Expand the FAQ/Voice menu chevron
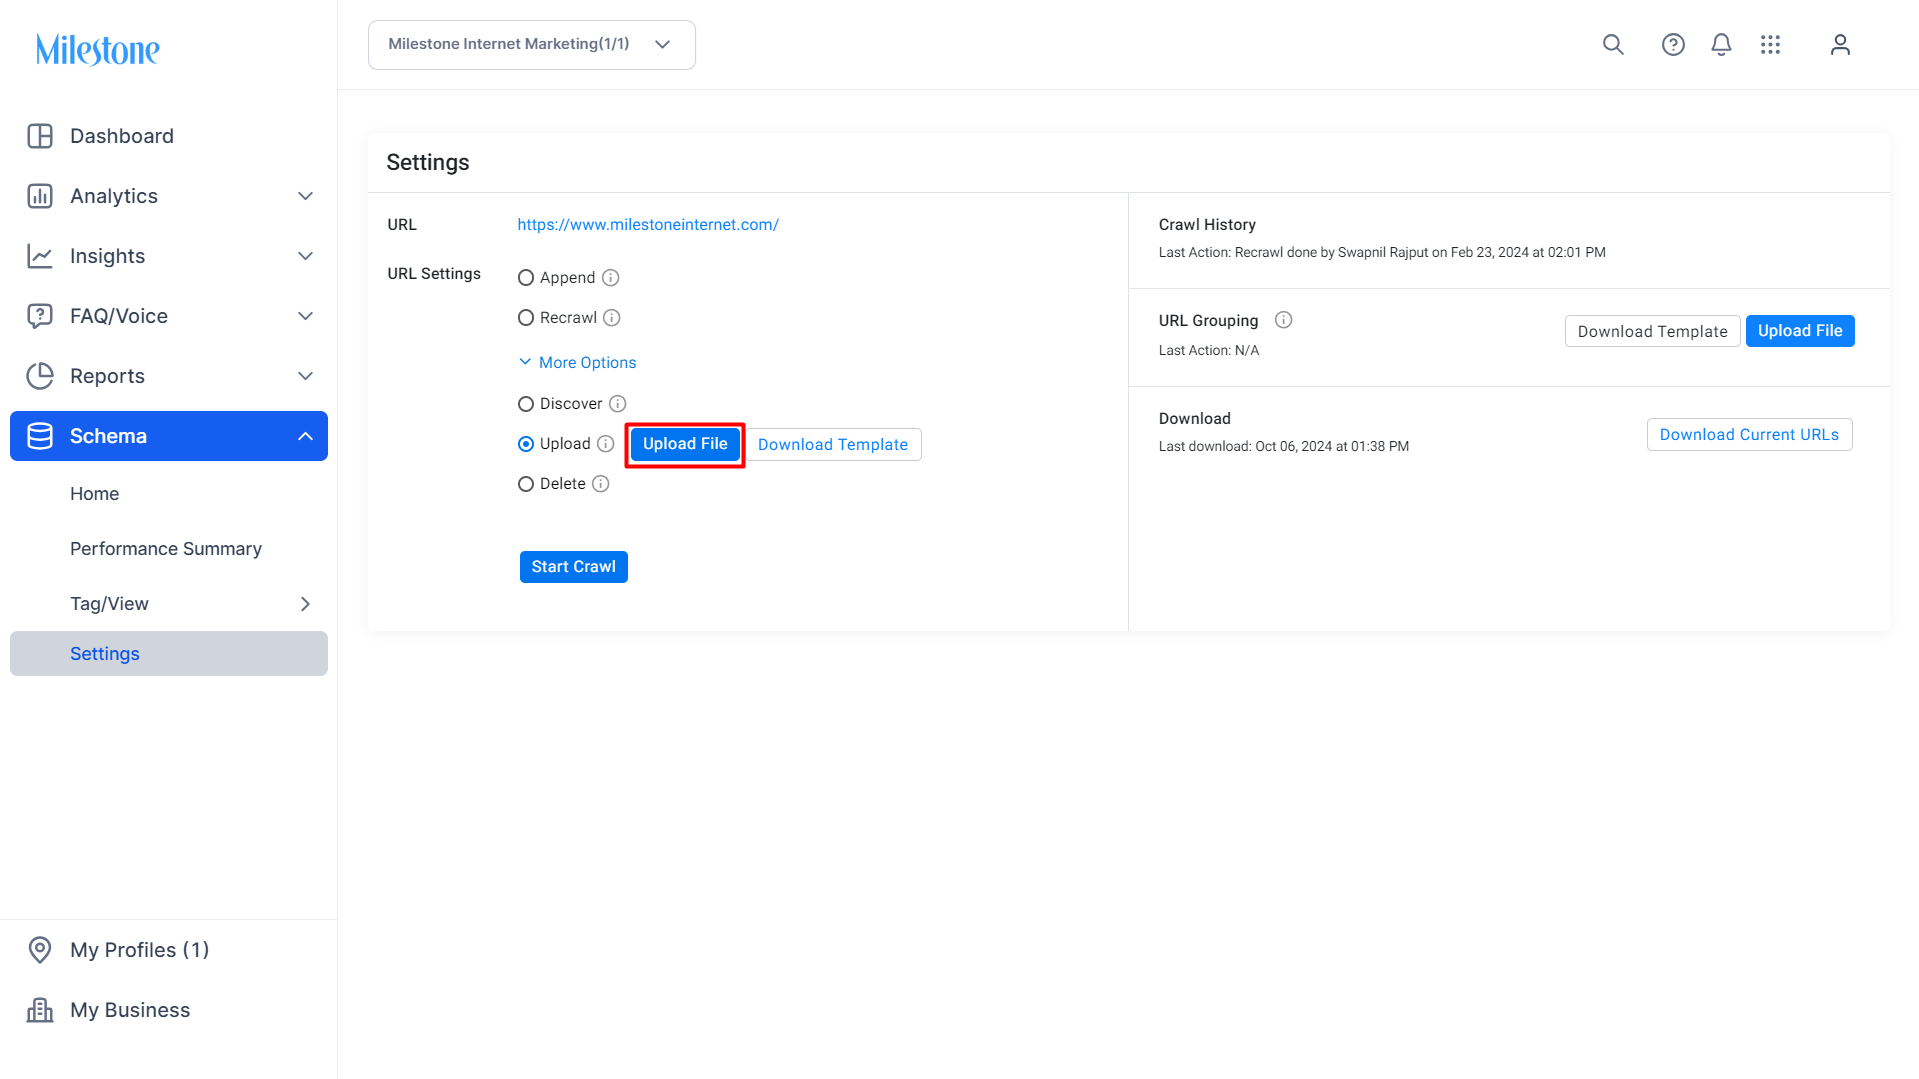 pyautogui.click(x=306, y=316)
